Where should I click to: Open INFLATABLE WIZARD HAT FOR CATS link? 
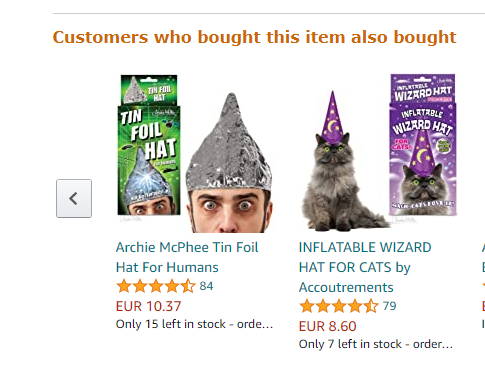(365, 267)
